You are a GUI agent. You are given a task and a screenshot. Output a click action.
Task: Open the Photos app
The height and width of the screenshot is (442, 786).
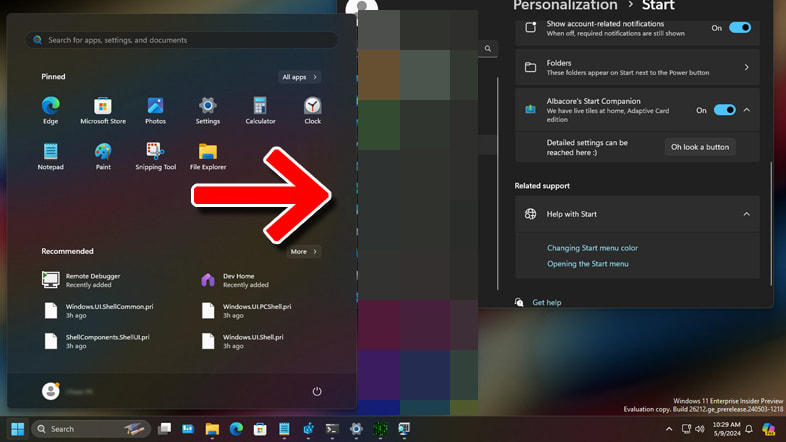pyautogui.click(x=155, y=108)
